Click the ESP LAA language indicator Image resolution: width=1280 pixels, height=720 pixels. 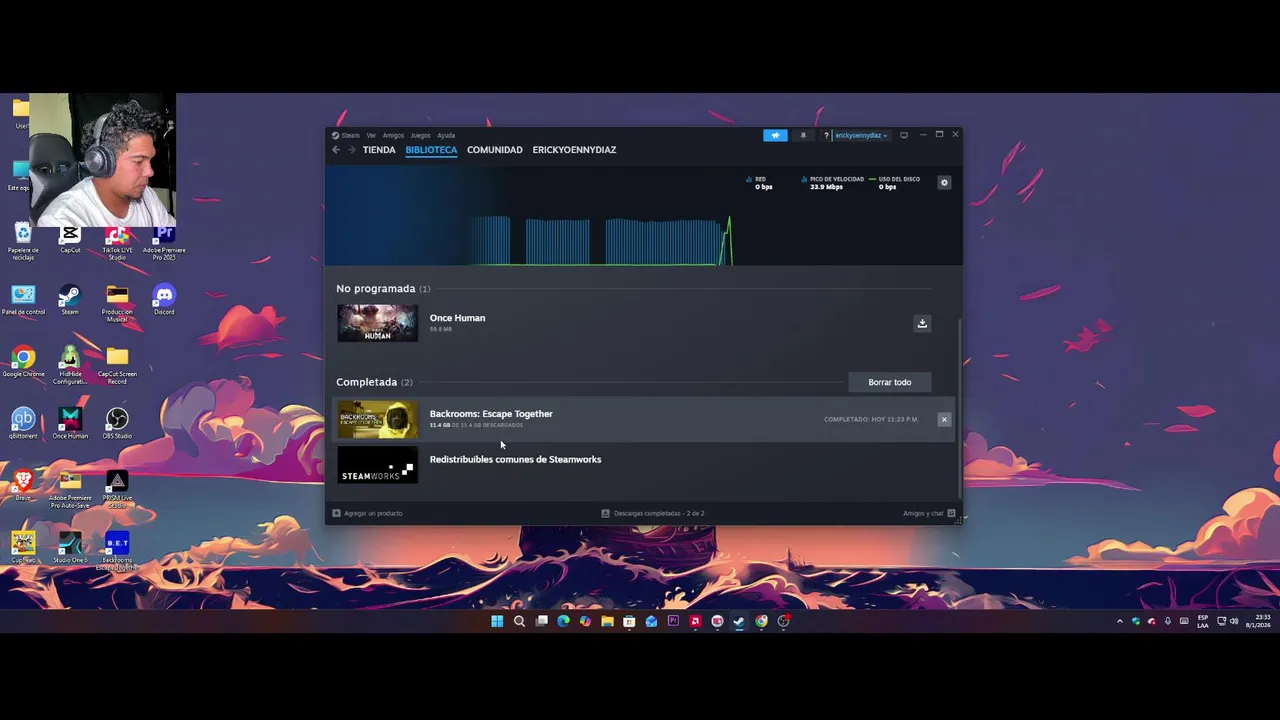1203,621
